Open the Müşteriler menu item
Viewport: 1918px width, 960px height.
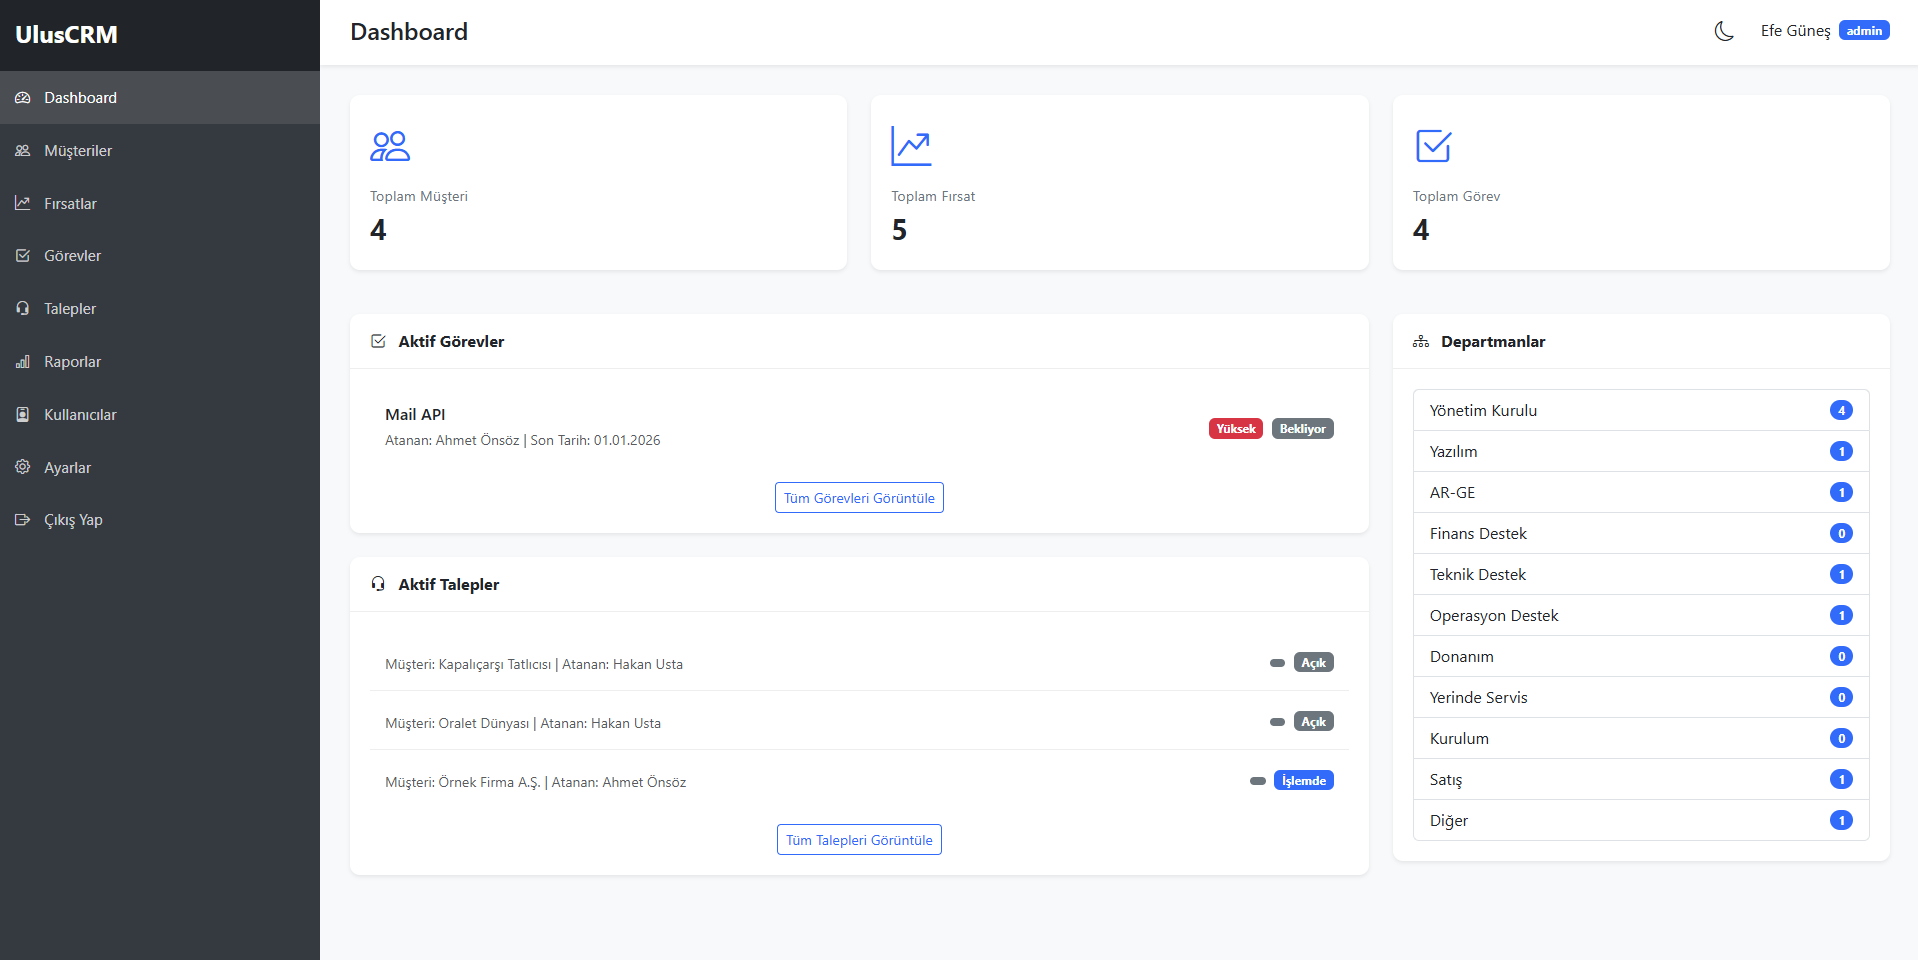point(78,151)
